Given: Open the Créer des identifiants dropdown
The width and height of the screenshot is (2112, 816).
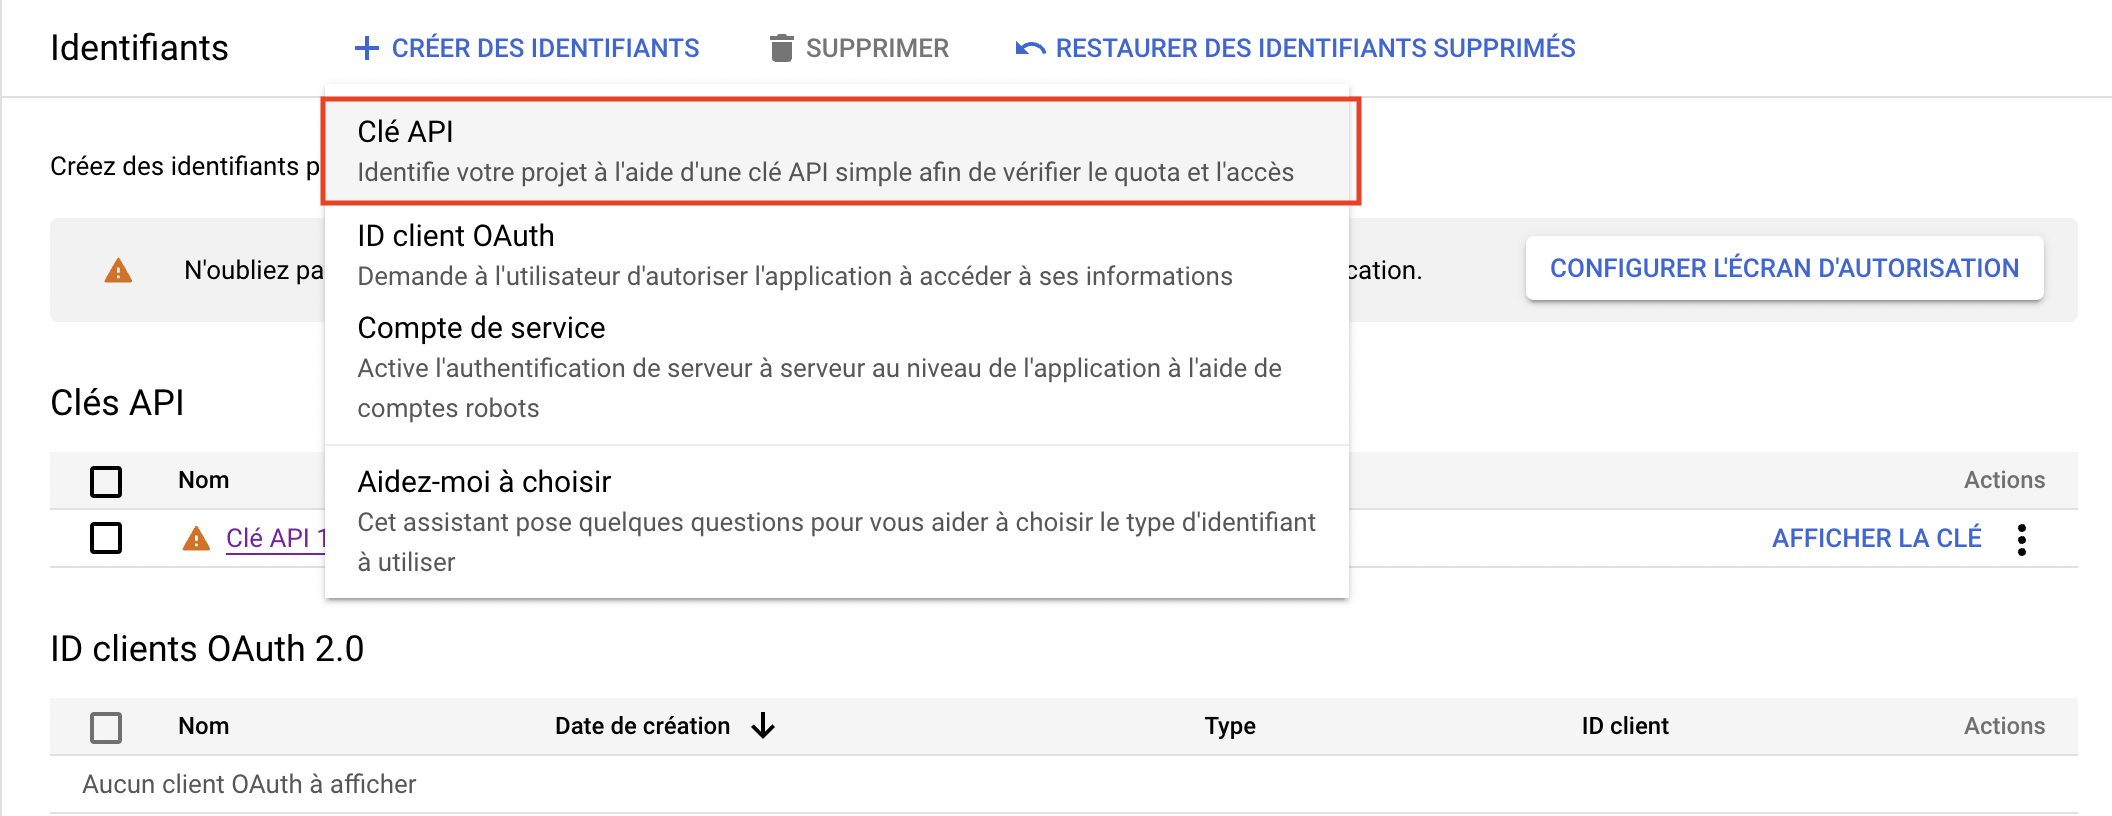Looking at the screenshot, I should (x=527, y=48).
